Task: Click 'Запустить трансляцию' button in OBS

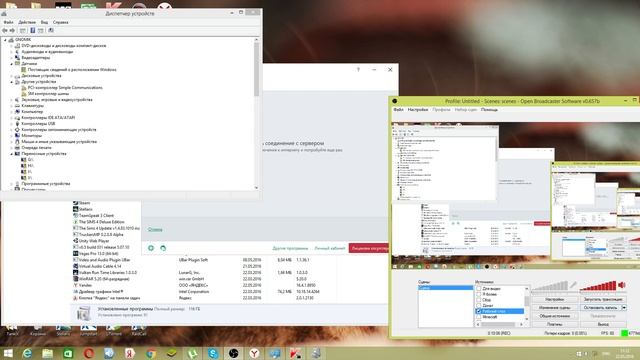Action: click(x=603, y=300)
